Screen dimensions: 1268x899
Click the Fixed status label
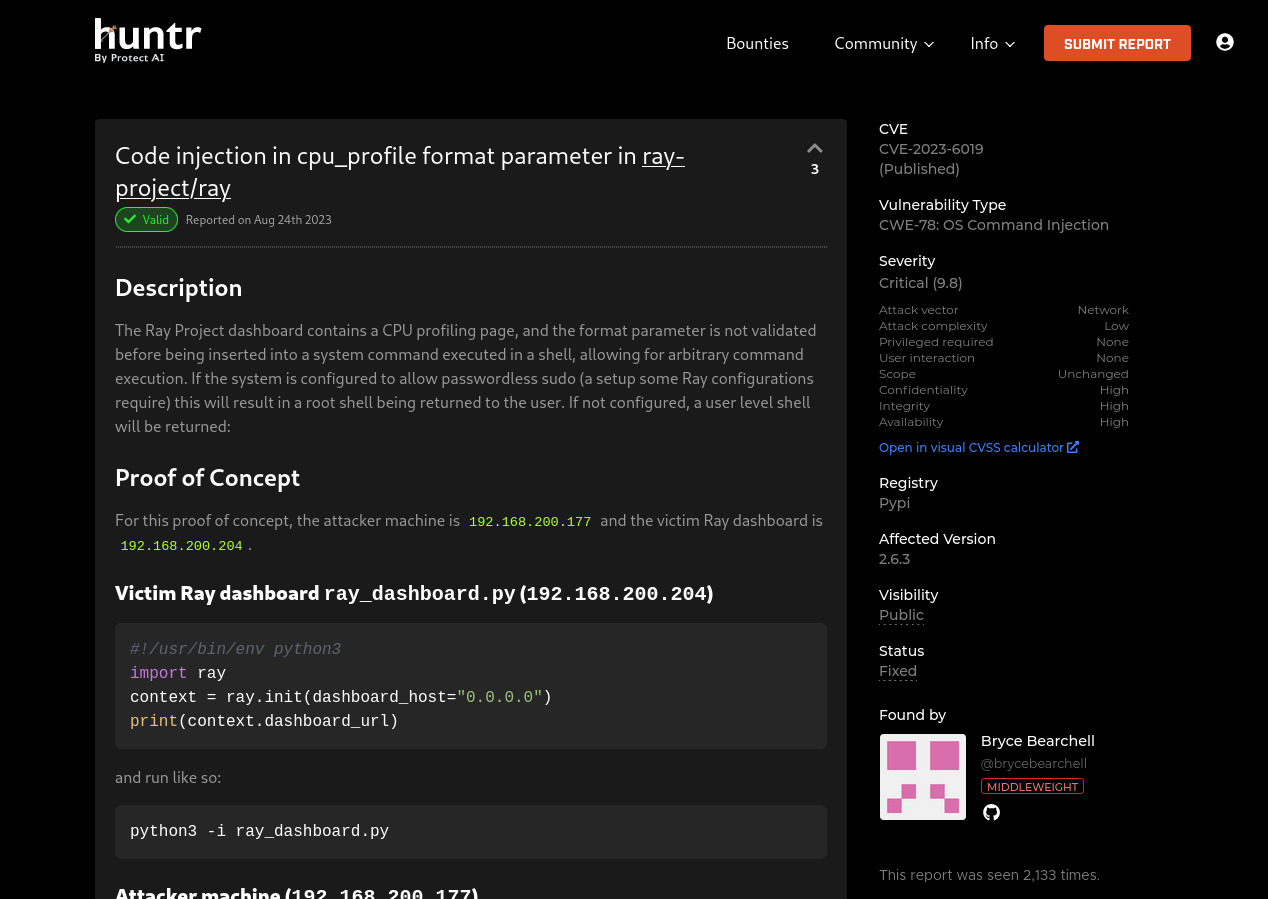pyautogui.click(x=898, y=671)
